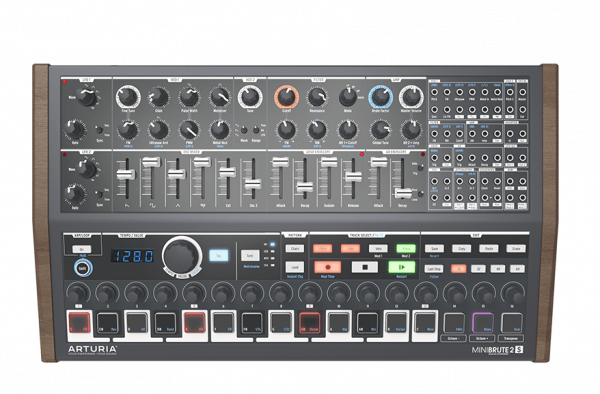Viewport: 600px width, 394px height.
Task: Select the Velo track button
Action: [x=378, y=249]
